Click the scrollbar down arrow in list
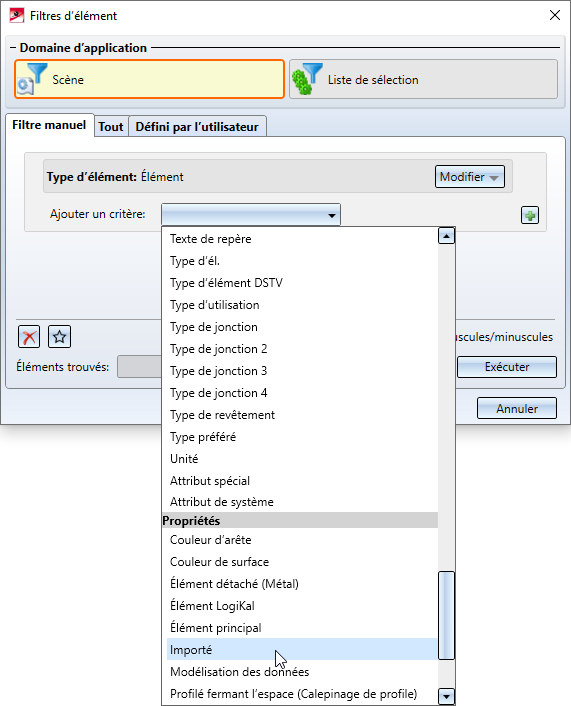Screen dimensions: 571x706 (446, 696)
